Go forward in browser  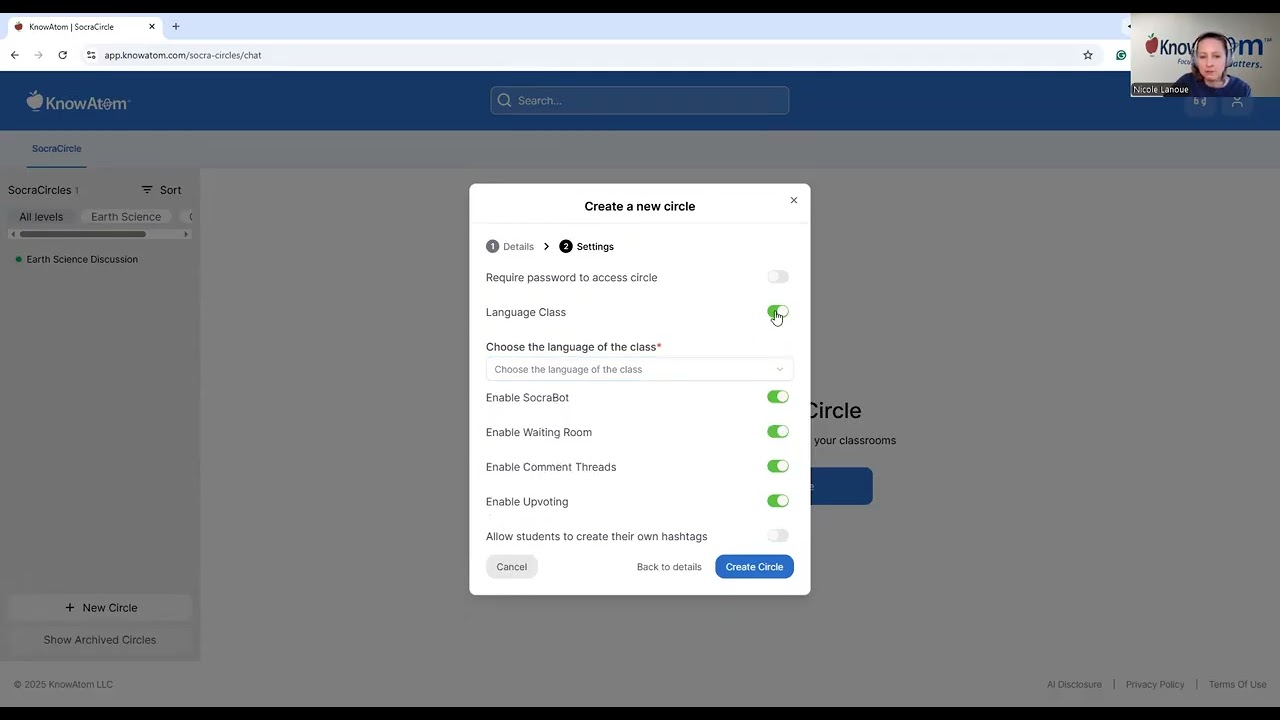(x=39, y=55)
